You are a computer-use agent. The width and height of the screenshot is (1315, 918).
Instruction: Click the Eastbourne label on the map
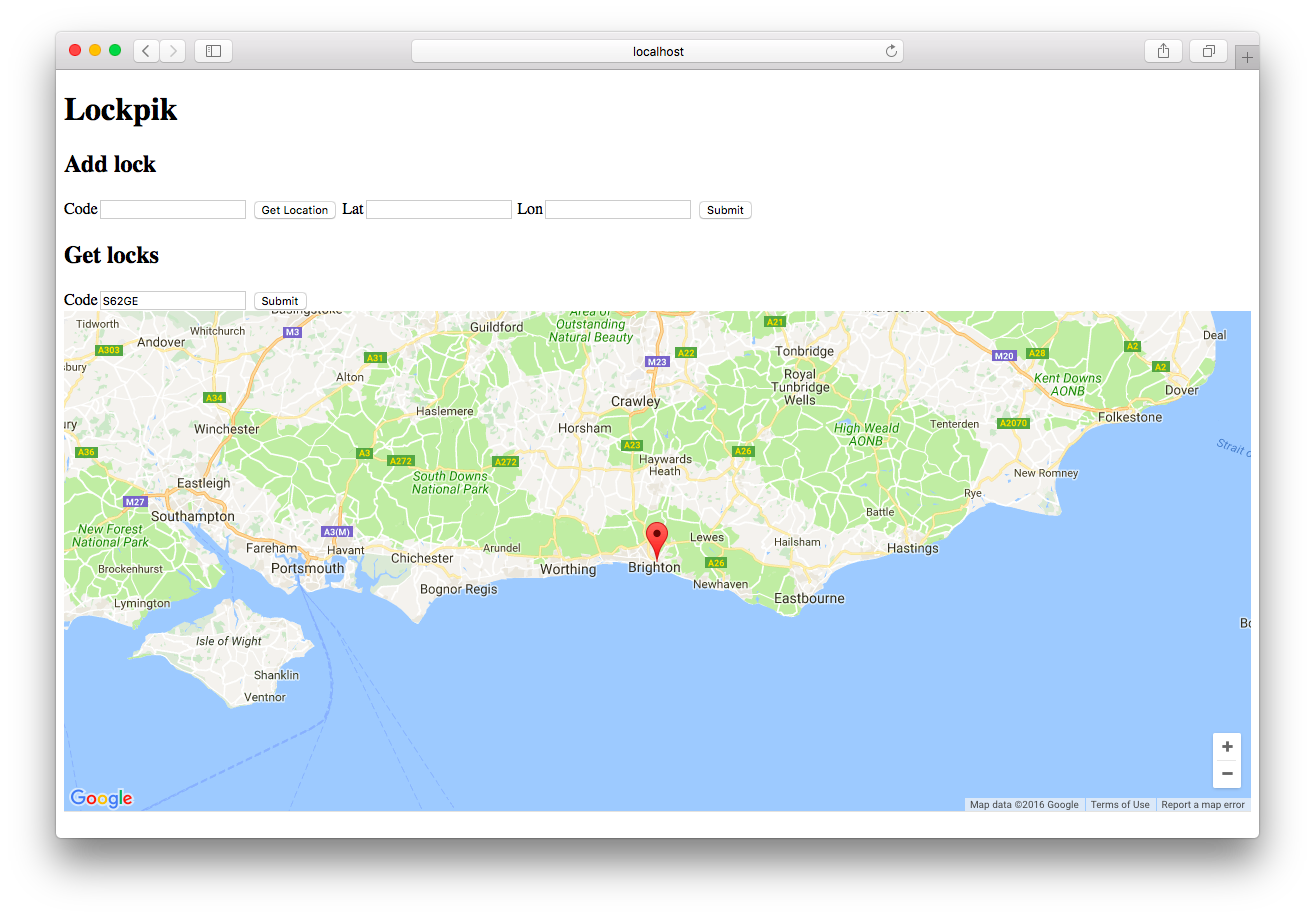(809, 598)
